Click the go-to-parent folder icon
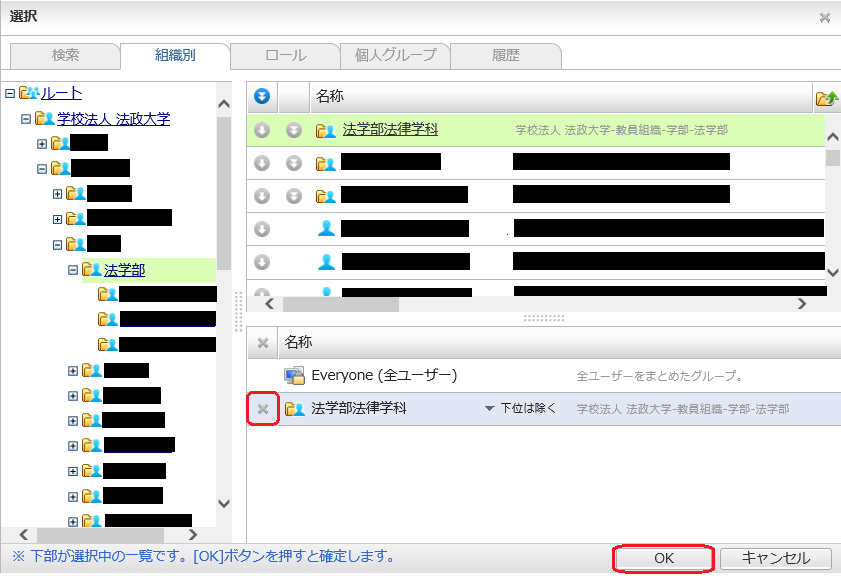The height and width of the screenshot is (576, 841). 827,98
